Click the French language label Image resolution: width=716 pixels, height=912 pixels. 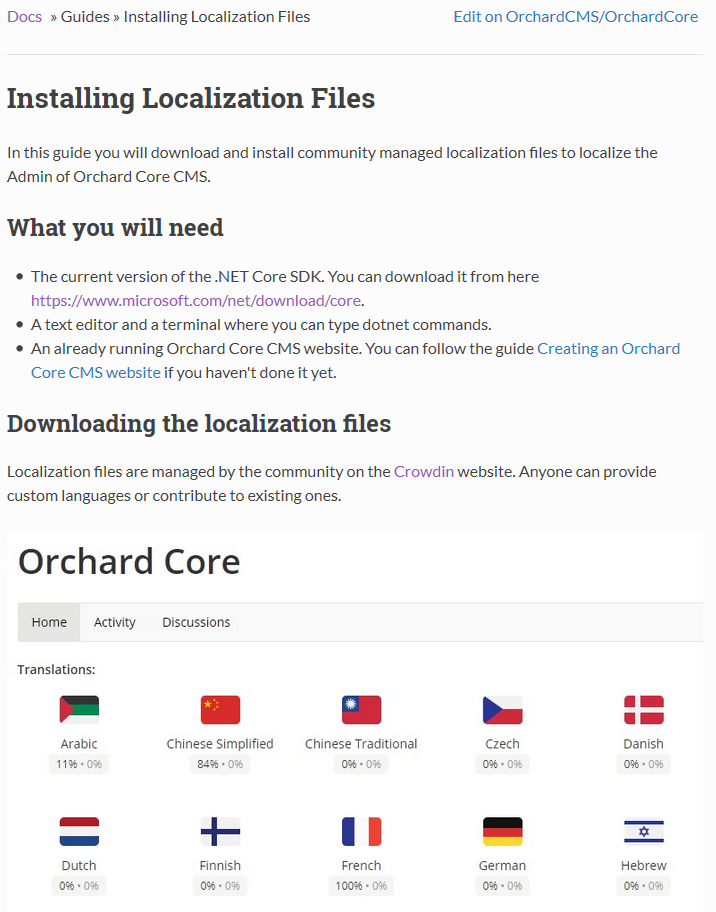(x=361, y=865)
